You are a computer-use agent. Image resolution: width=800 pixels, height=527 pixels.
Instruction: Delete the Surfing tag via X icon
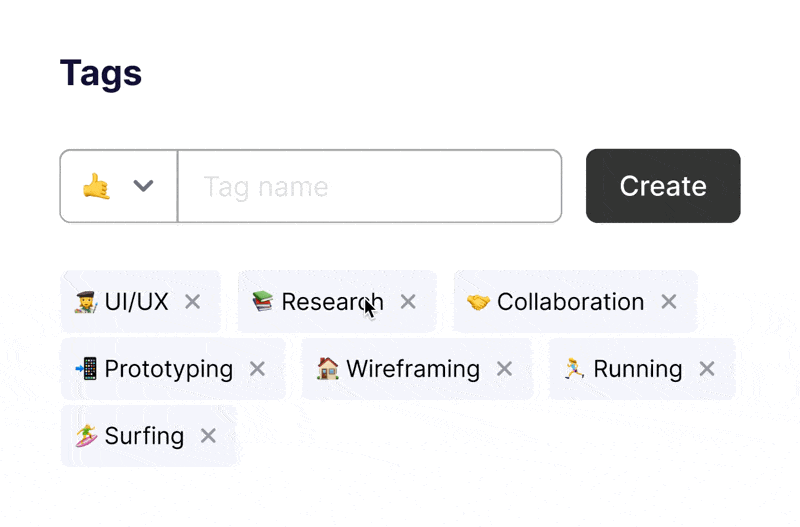click(x=208, y=436)
